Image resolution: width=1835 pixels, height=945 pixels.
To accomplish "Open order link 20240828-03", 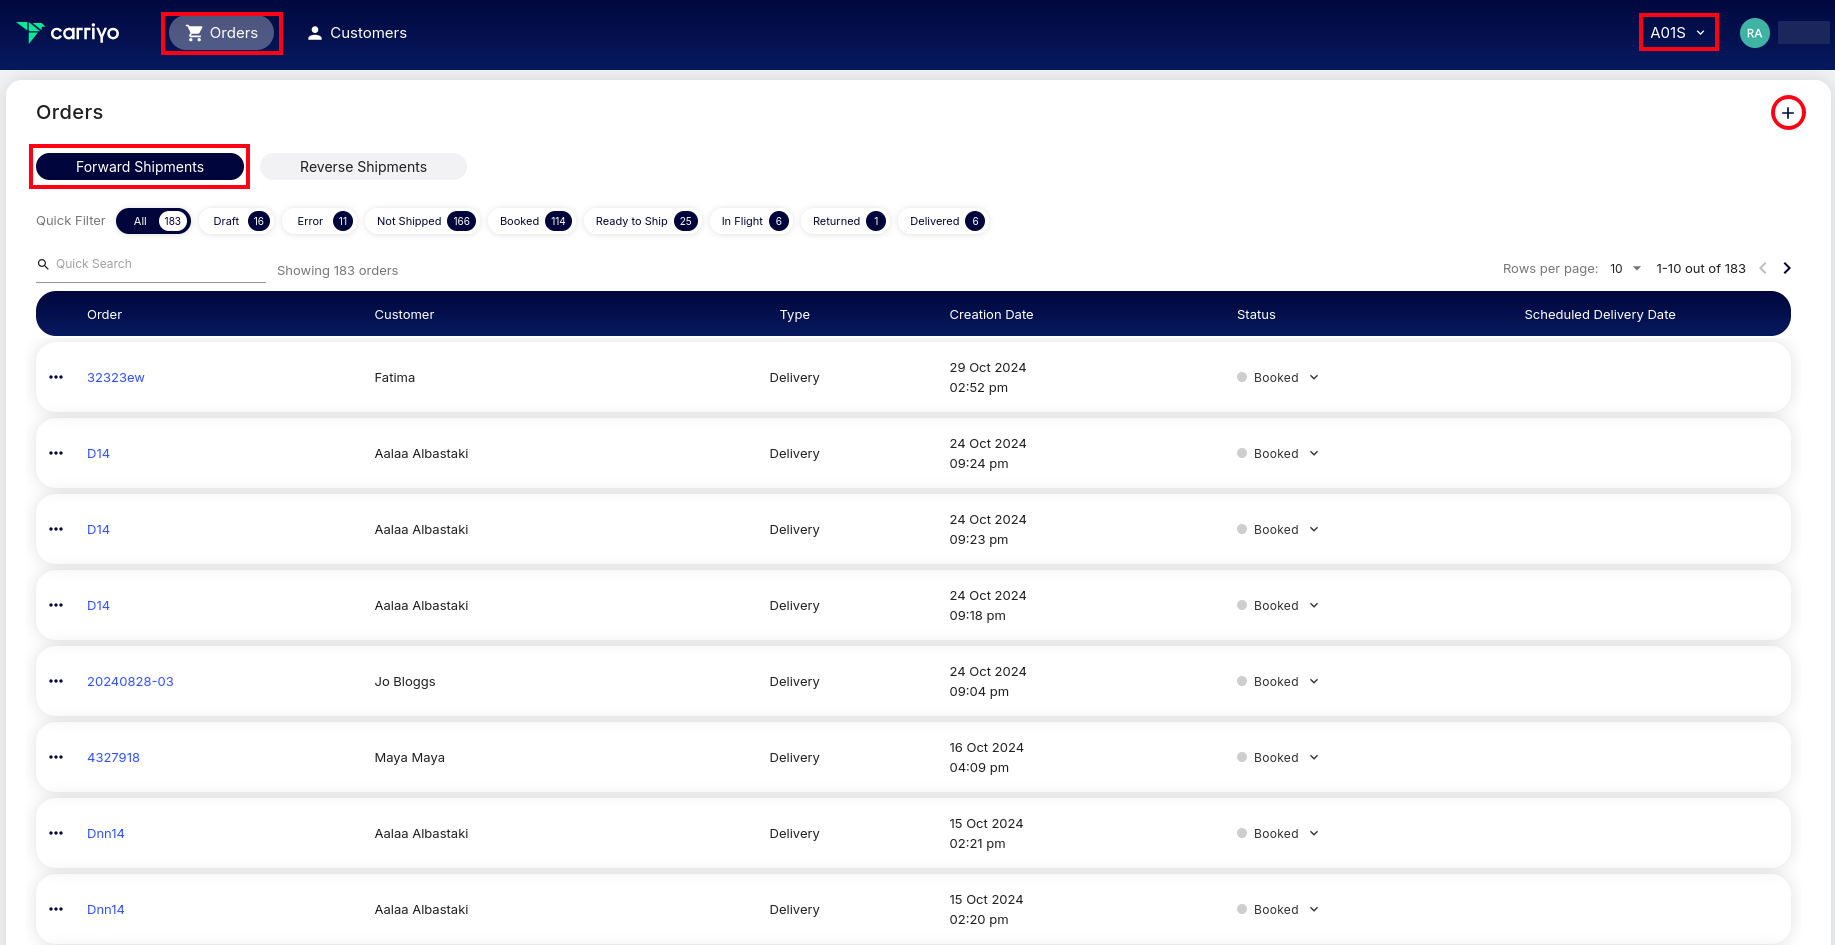I will click(x=130, y=681).
